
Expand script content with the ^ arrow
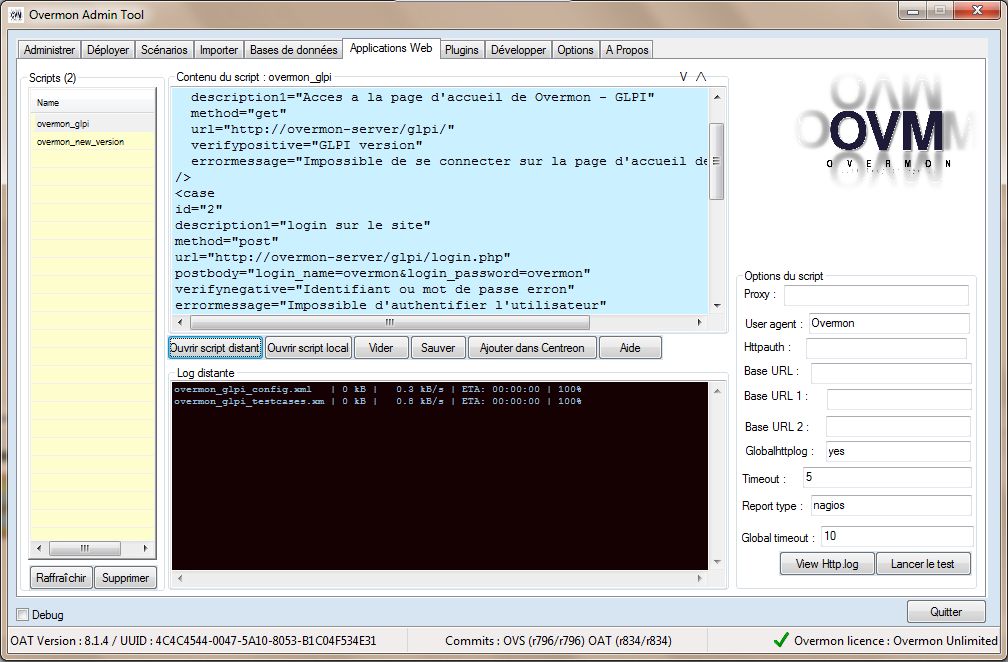[x=701, y=77]
